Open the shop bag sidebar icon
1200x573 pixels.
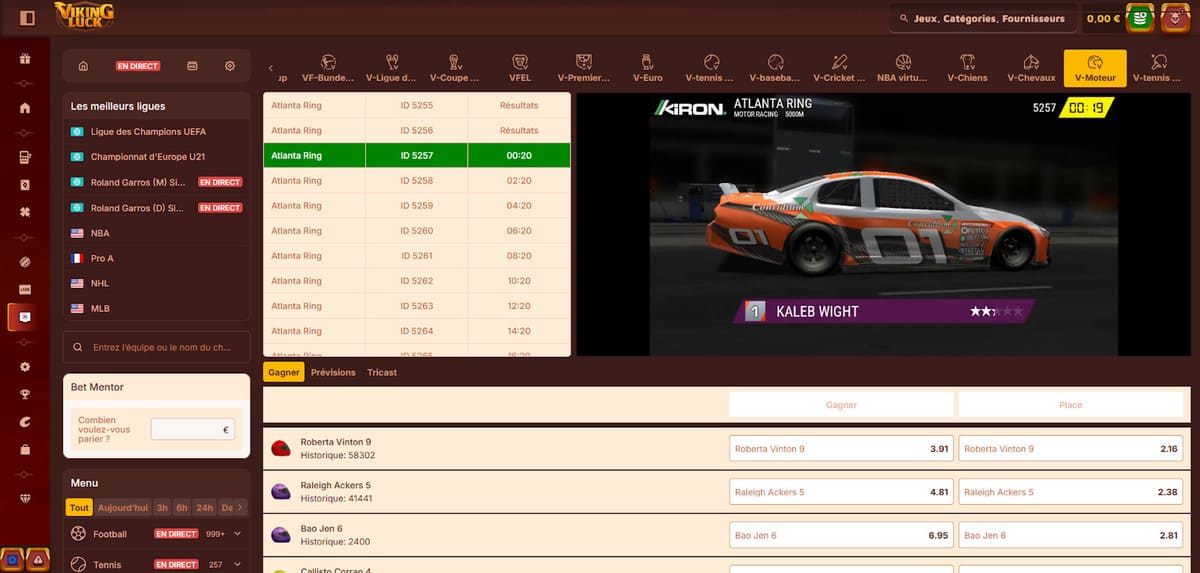25,448
